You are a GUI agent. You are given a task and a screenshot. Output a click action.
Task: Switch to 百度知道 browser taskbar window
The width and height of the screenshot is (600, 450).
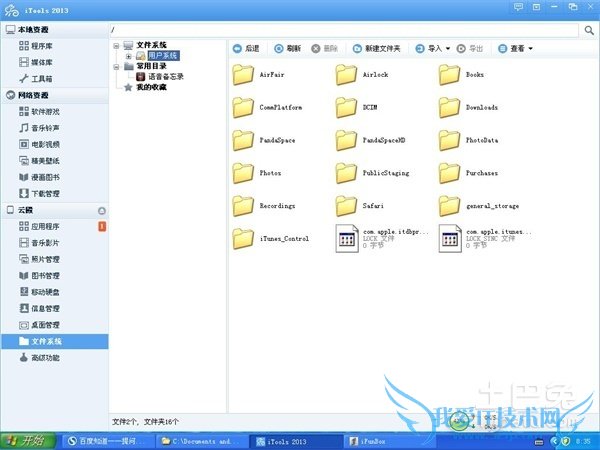[x=108, y=441]
